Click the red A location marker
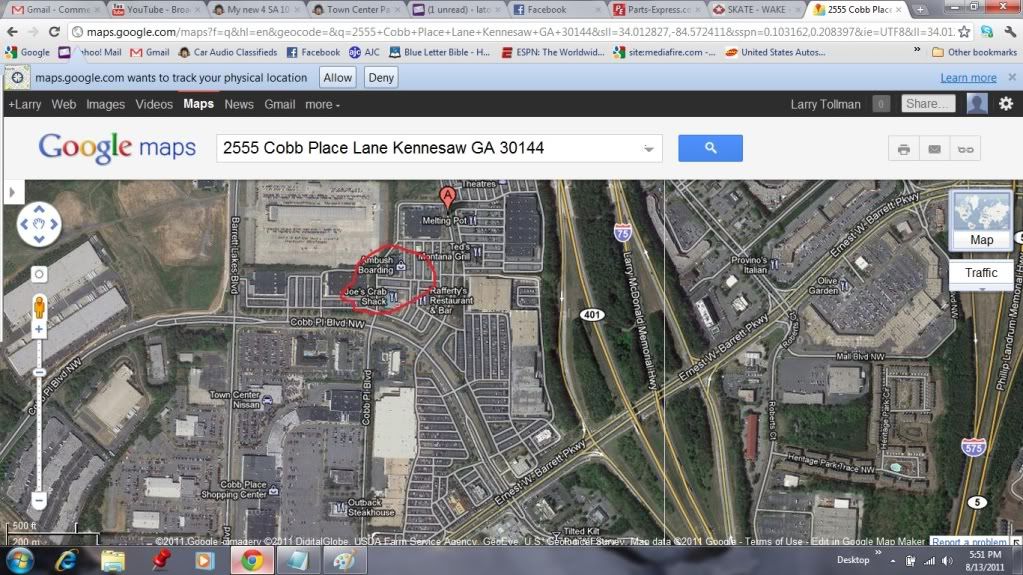The width and height of the screenshot is (1023, 575). click(x=447, y=196)
